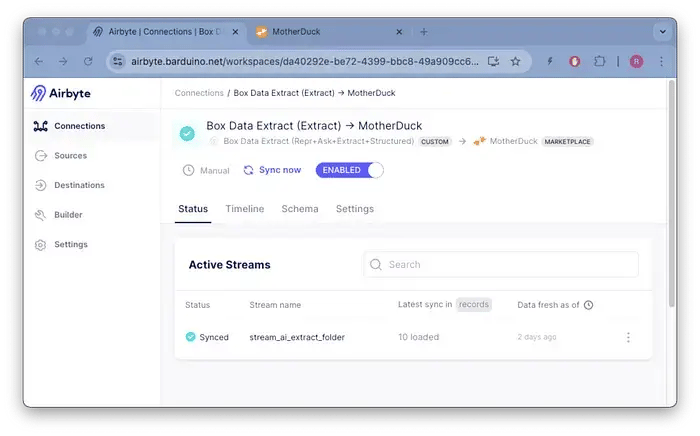Viewport: 700px width, 436px height.
Task: Click the Box Data Extract source link
Action: pos(318,141)
